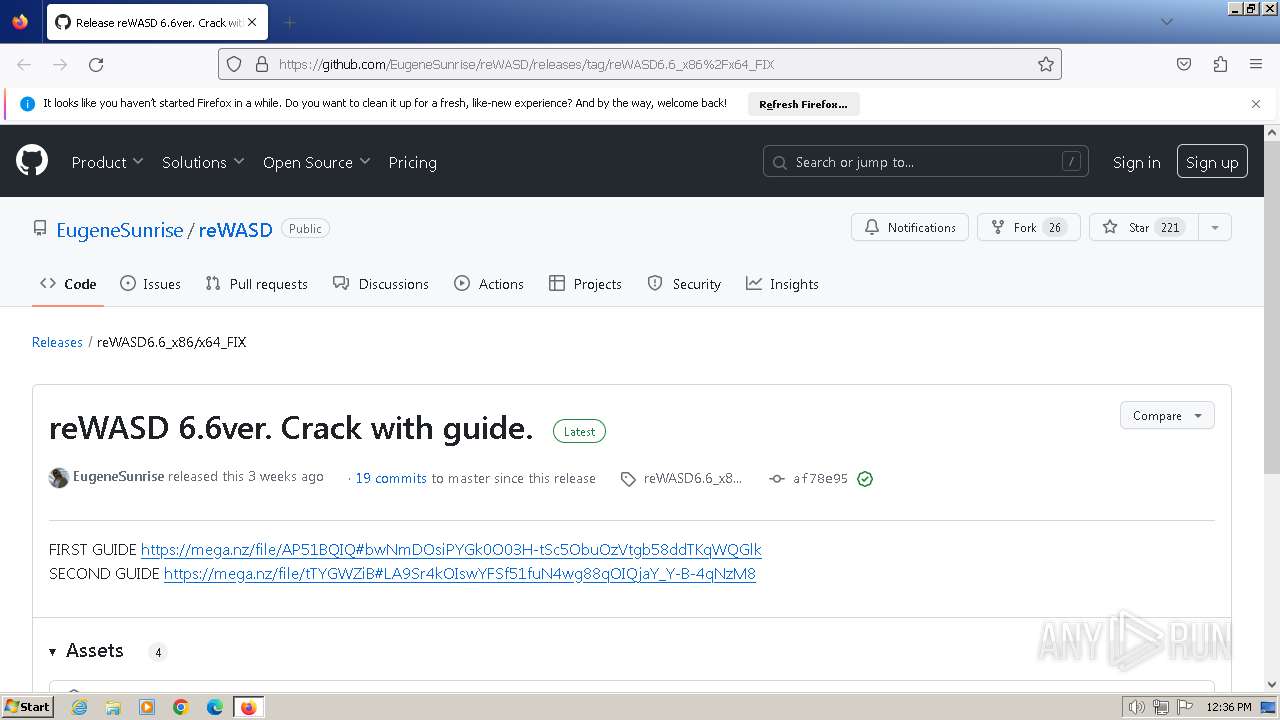Open the reWASD repository link
The width and height of the screenshot is (1280, 720).
coord(235,230)
